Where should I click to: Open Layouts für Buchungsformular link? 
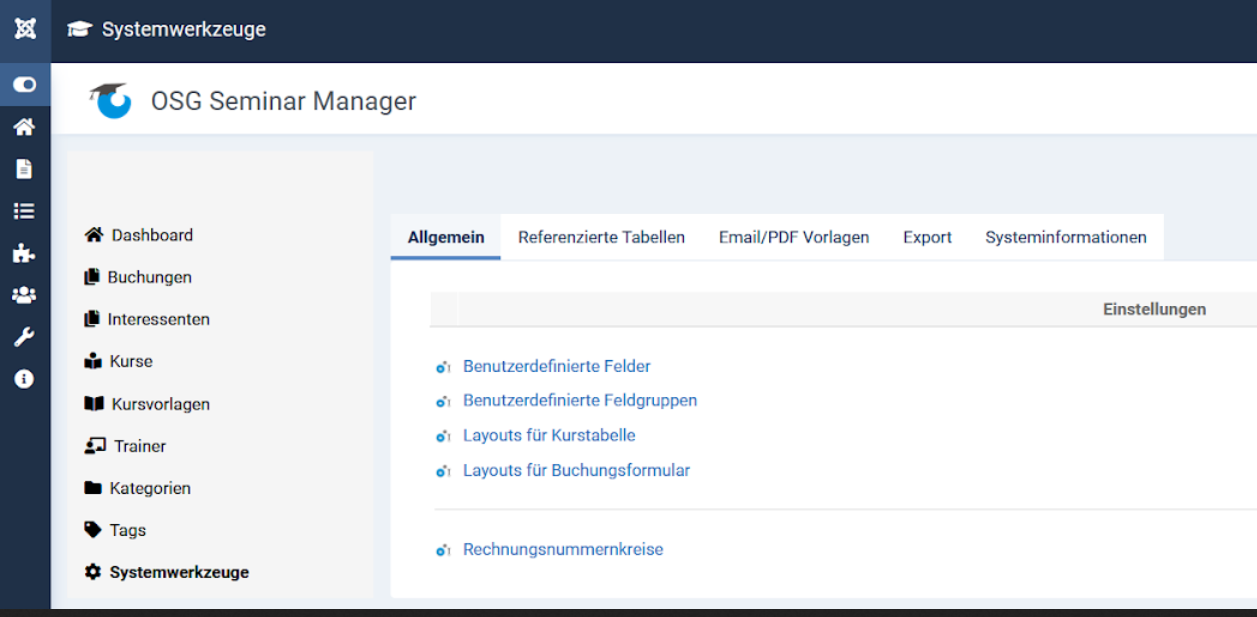pos(576,470)
